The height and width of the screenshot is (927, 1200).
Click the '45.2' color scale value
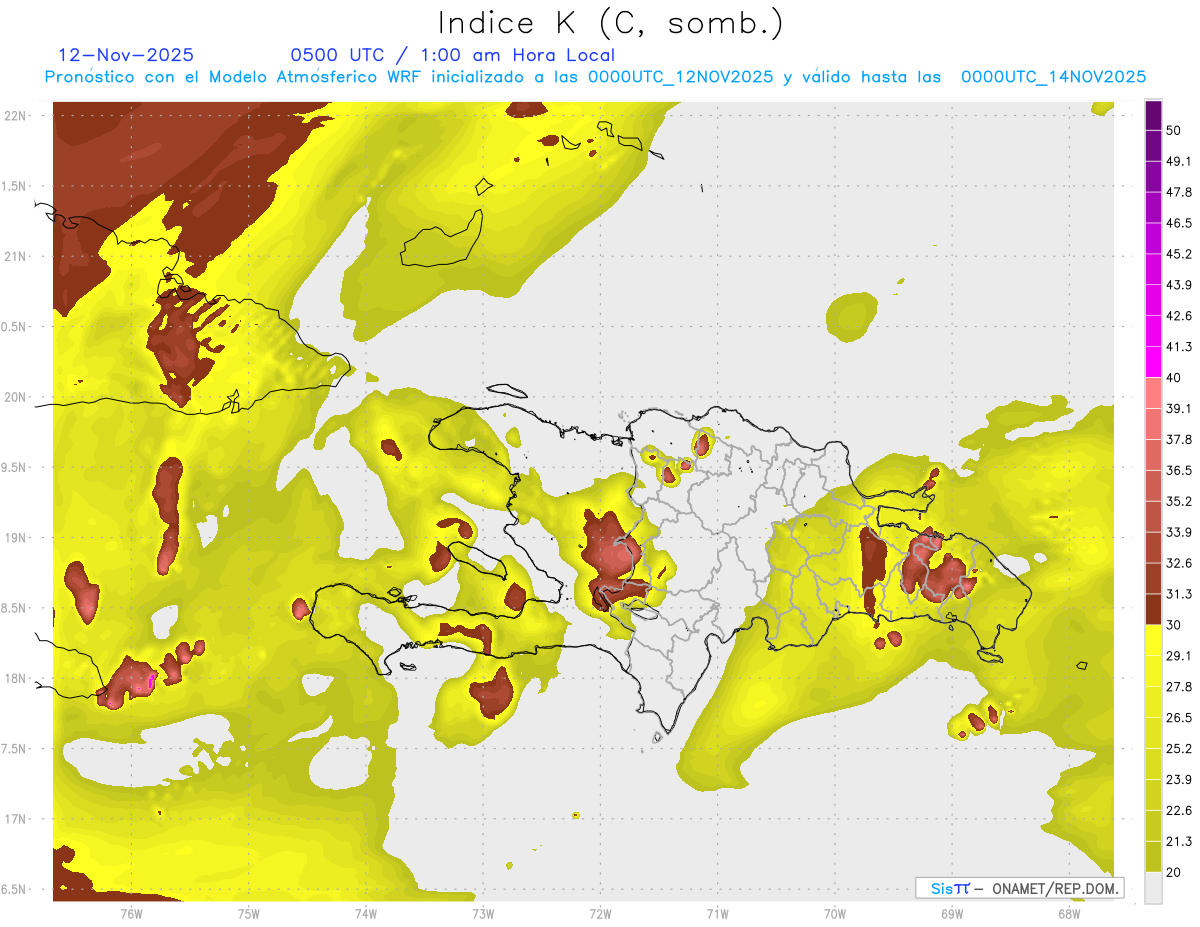(1179, 254)
